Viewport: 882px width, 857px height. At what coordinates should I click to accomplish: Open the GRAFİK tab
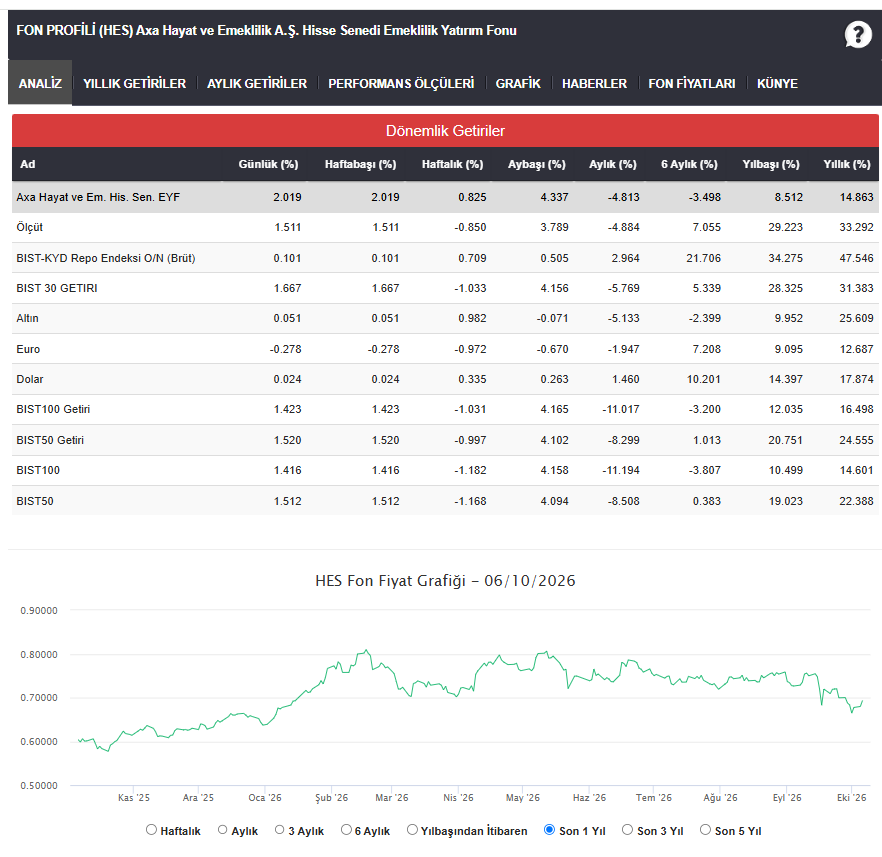[518, 83]
